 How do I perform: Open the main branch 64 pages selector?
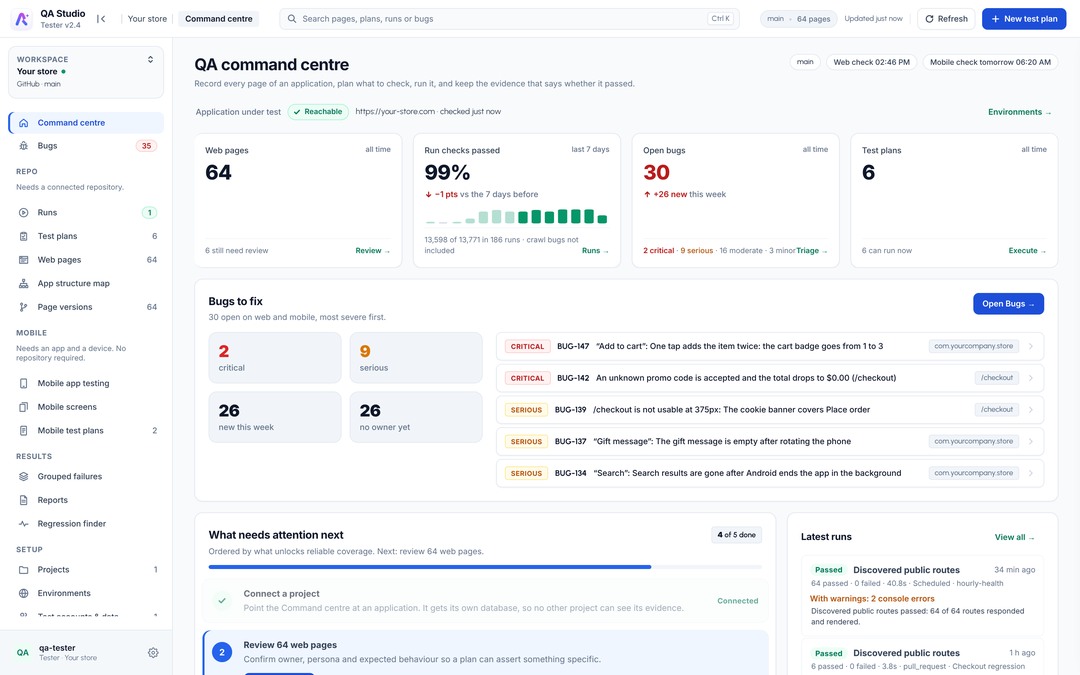pyautogui.click(x=798, y=19)
